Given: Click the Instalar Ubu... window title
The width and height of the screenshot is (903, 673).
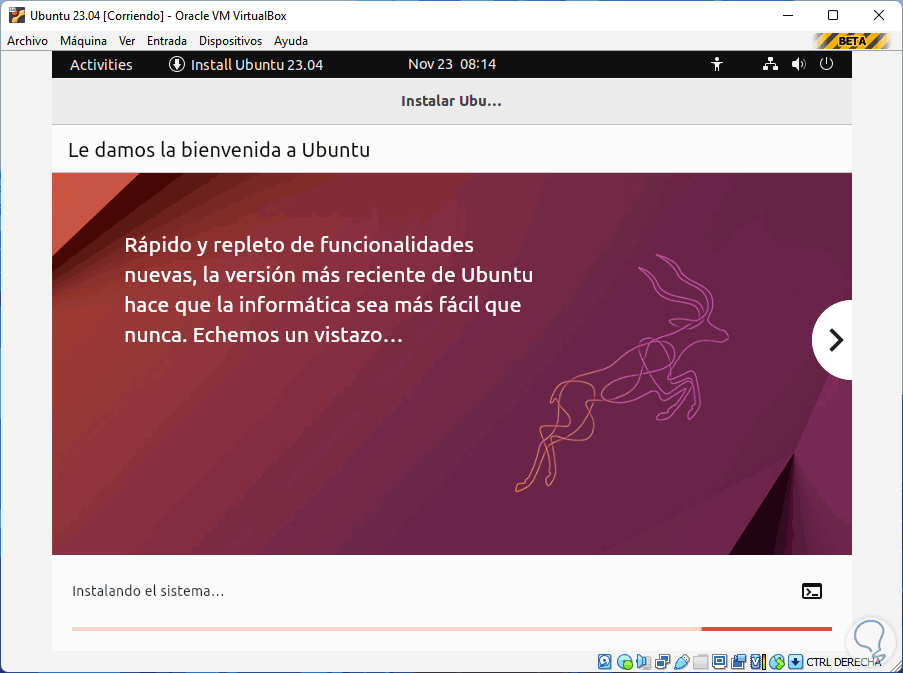Looking at the screenshot, I should [x=452, y=101].
